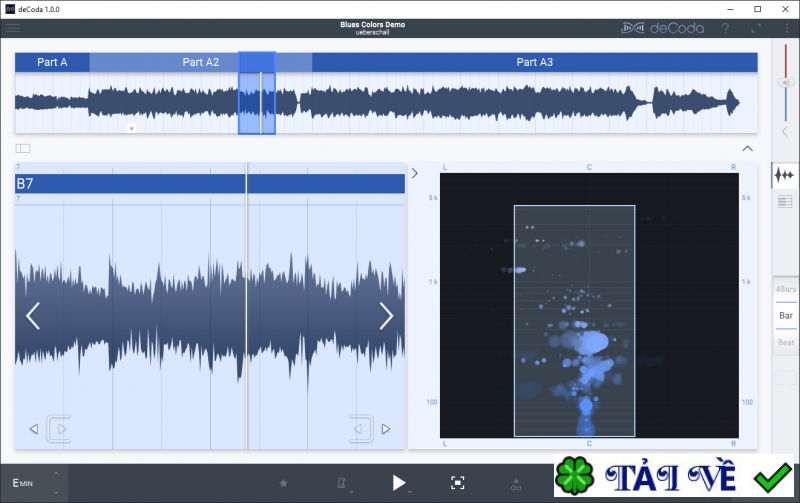800x503 pixels.
Task: Click the volume slider speaker handle
Action: (785, 82)
